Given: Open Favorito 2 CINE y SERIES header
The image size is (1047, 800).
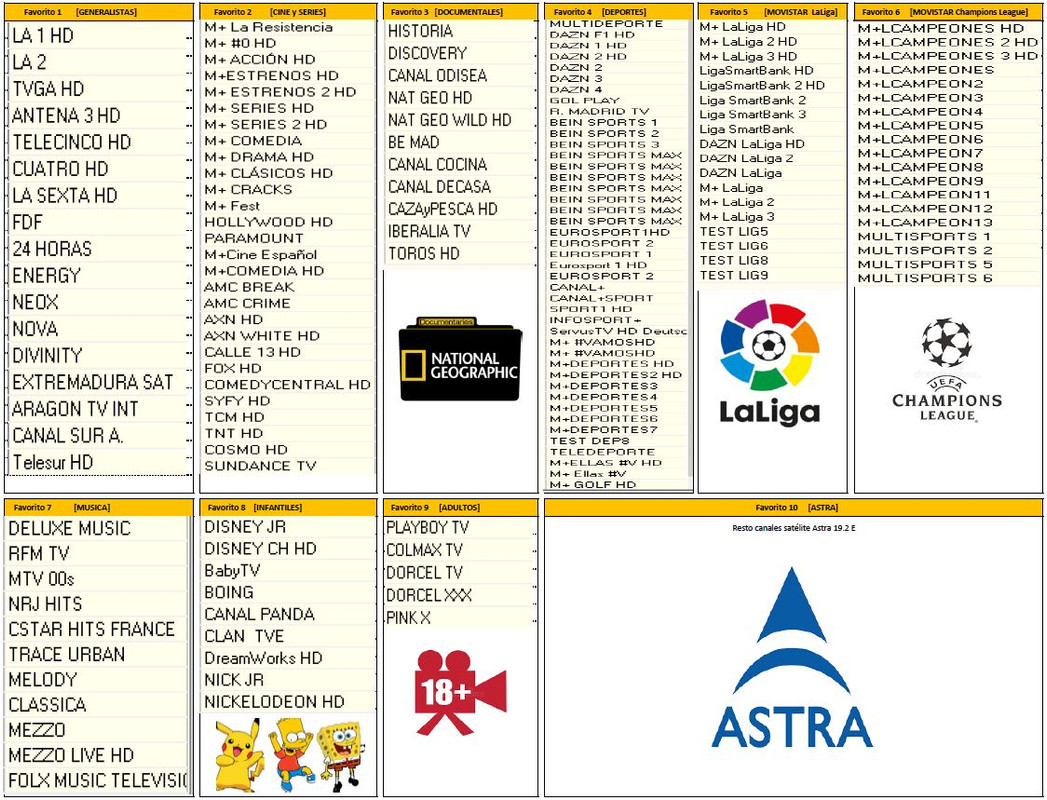Looking at the screenshot, I should pyautogui.click(x=288, y=12).
